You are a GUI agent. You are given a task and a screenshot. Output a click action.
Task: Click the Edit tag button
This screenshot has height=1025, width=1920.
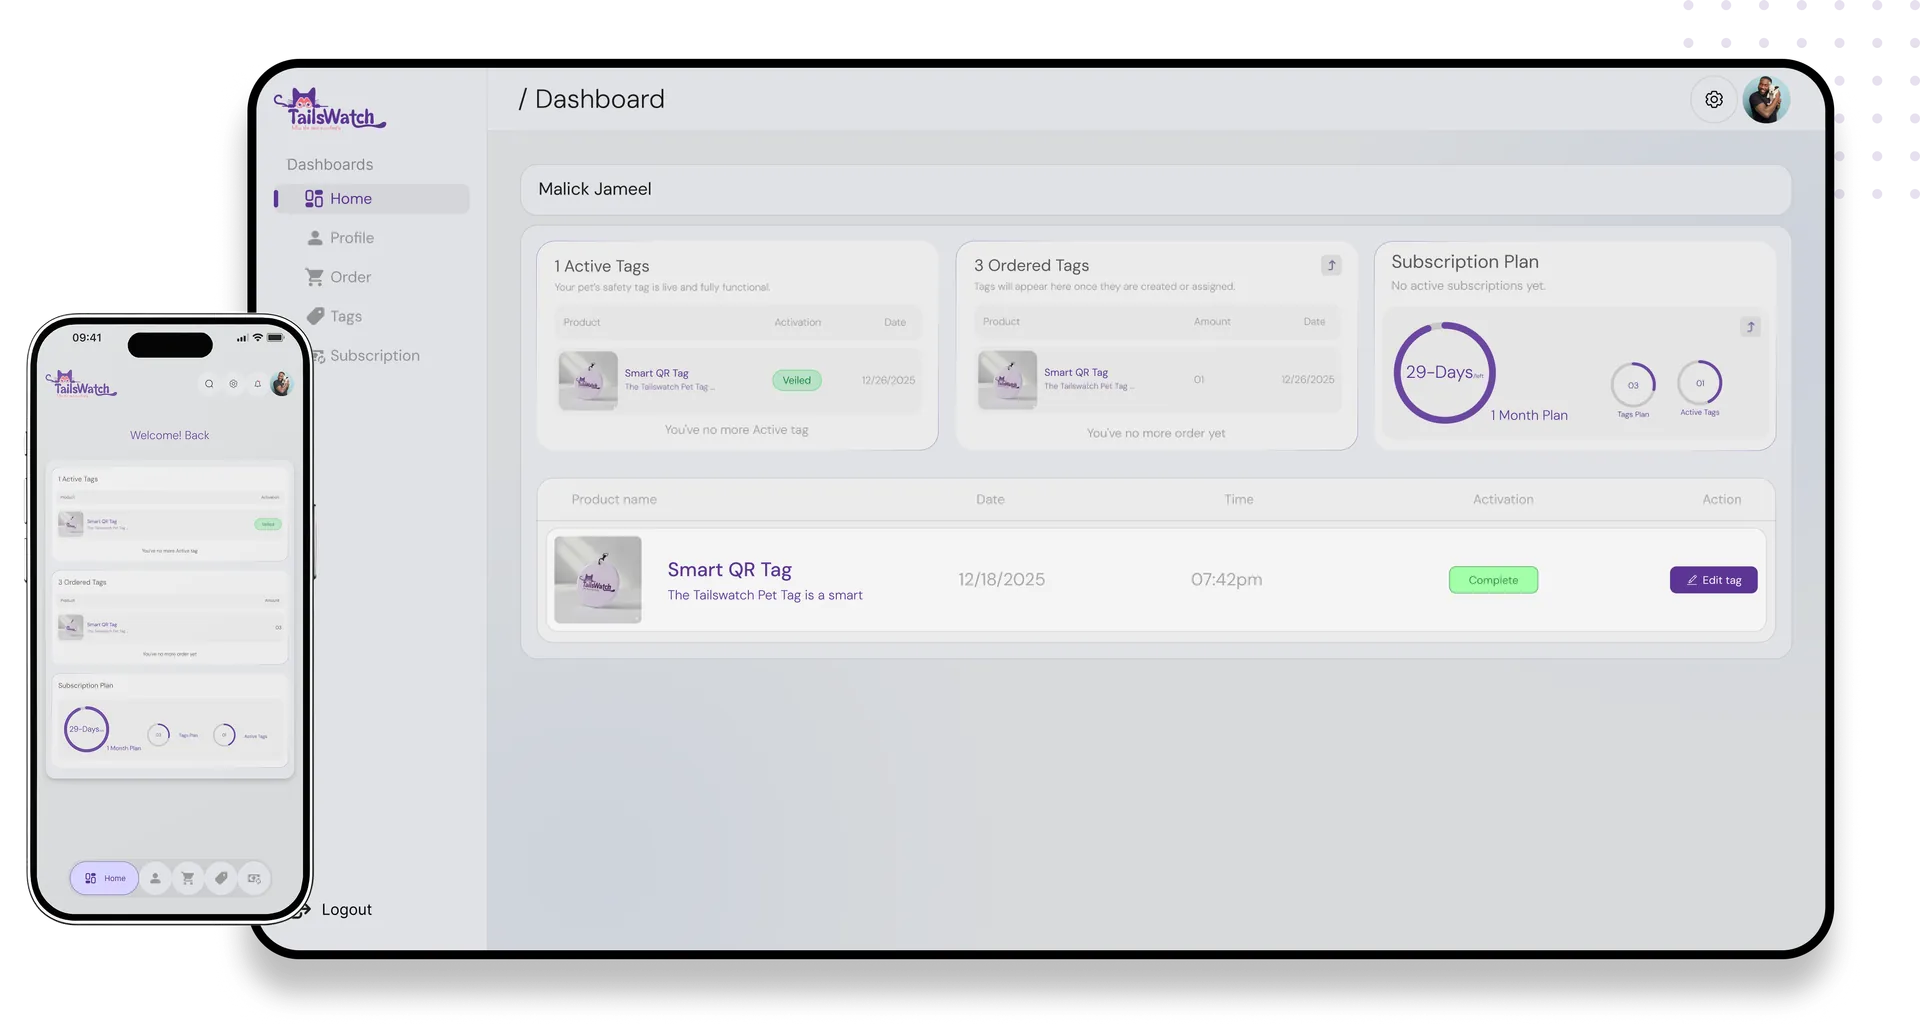[x=1713, y=580]
